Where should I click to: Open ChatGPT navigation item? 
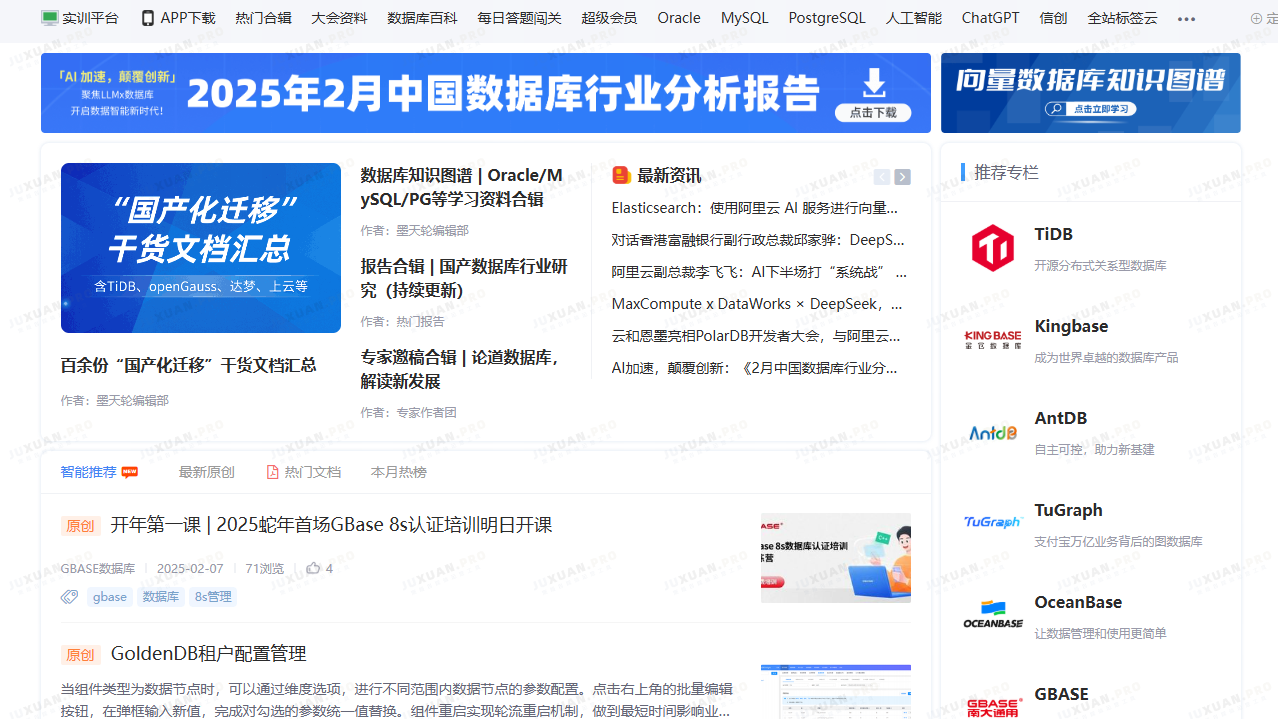[990, 18]
